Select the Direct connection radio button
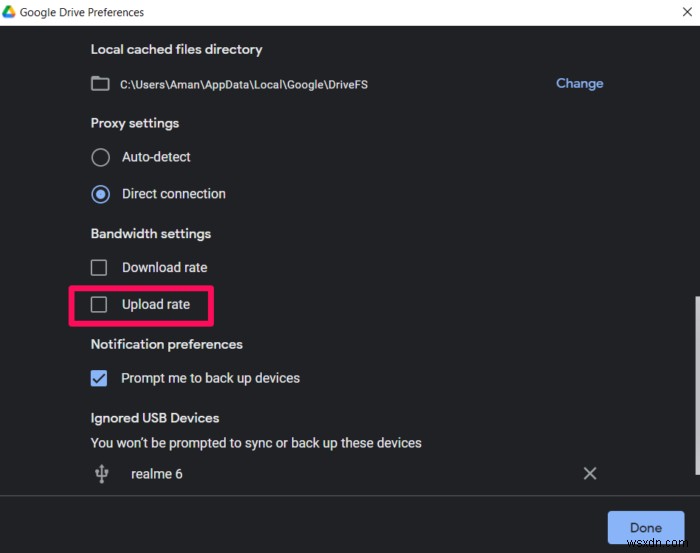700x553 pixels. coord(100,194)
